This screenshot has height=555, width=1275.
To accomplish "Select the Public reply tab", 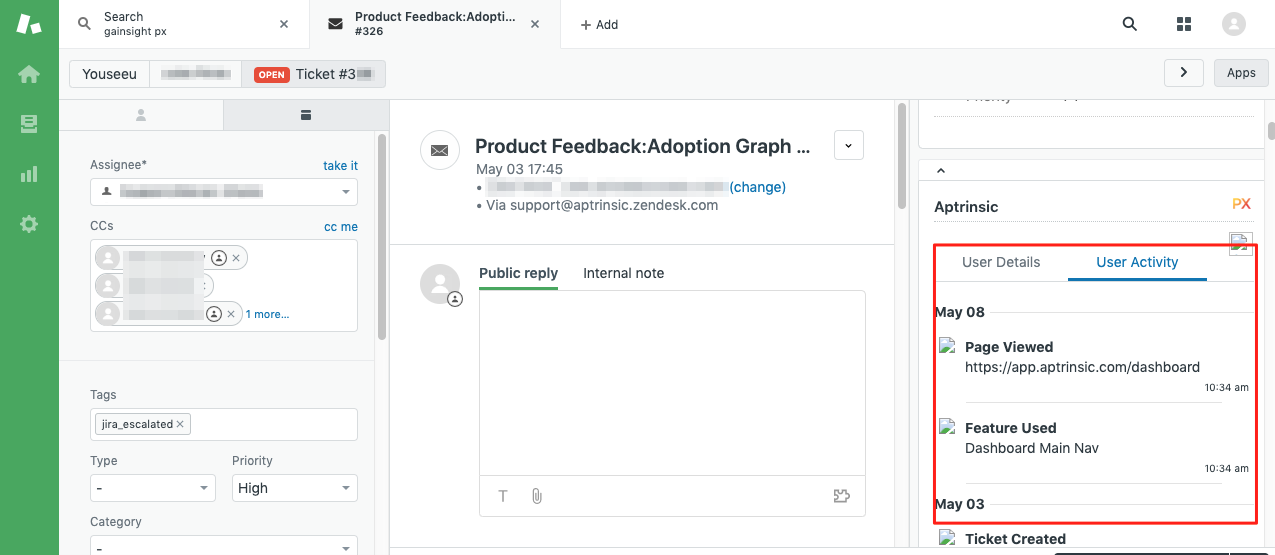I will [518, 273].
